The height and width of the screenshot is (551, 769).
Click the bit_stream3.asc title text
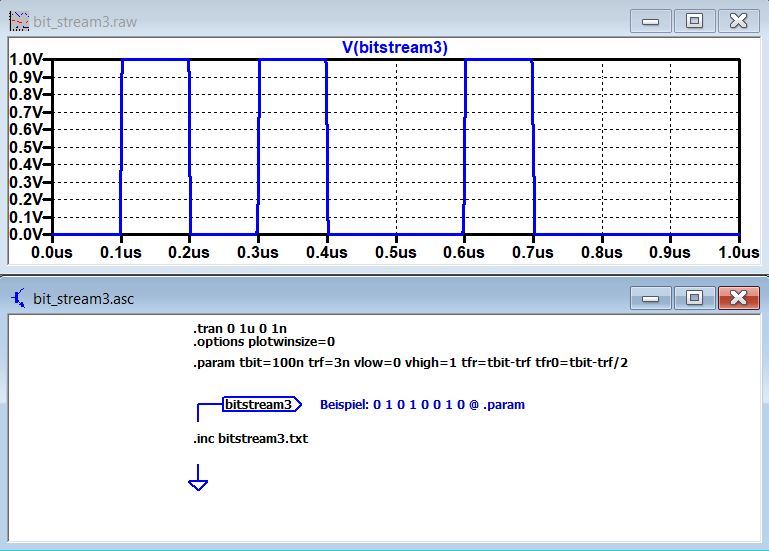coord(83,299)
